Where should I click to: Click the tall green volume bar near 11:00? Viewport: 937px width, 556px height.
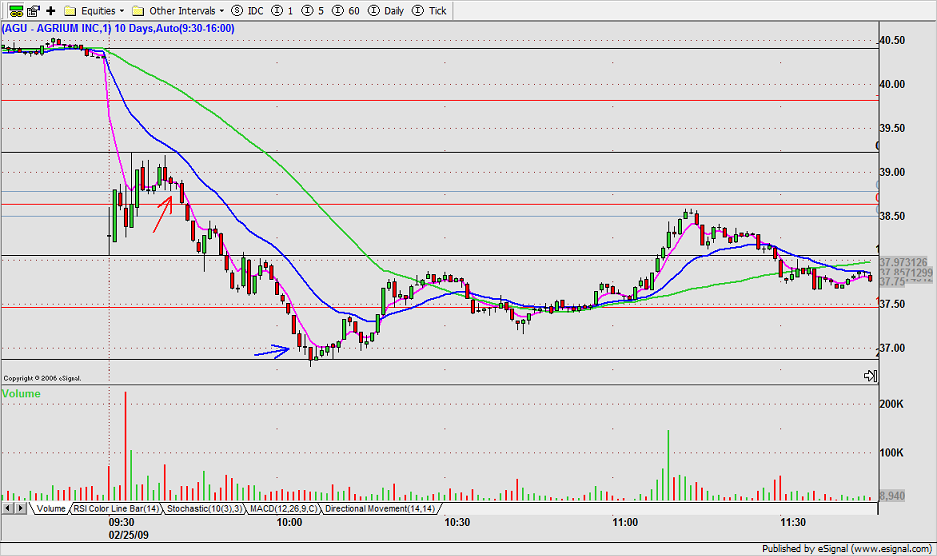point(668,465)
